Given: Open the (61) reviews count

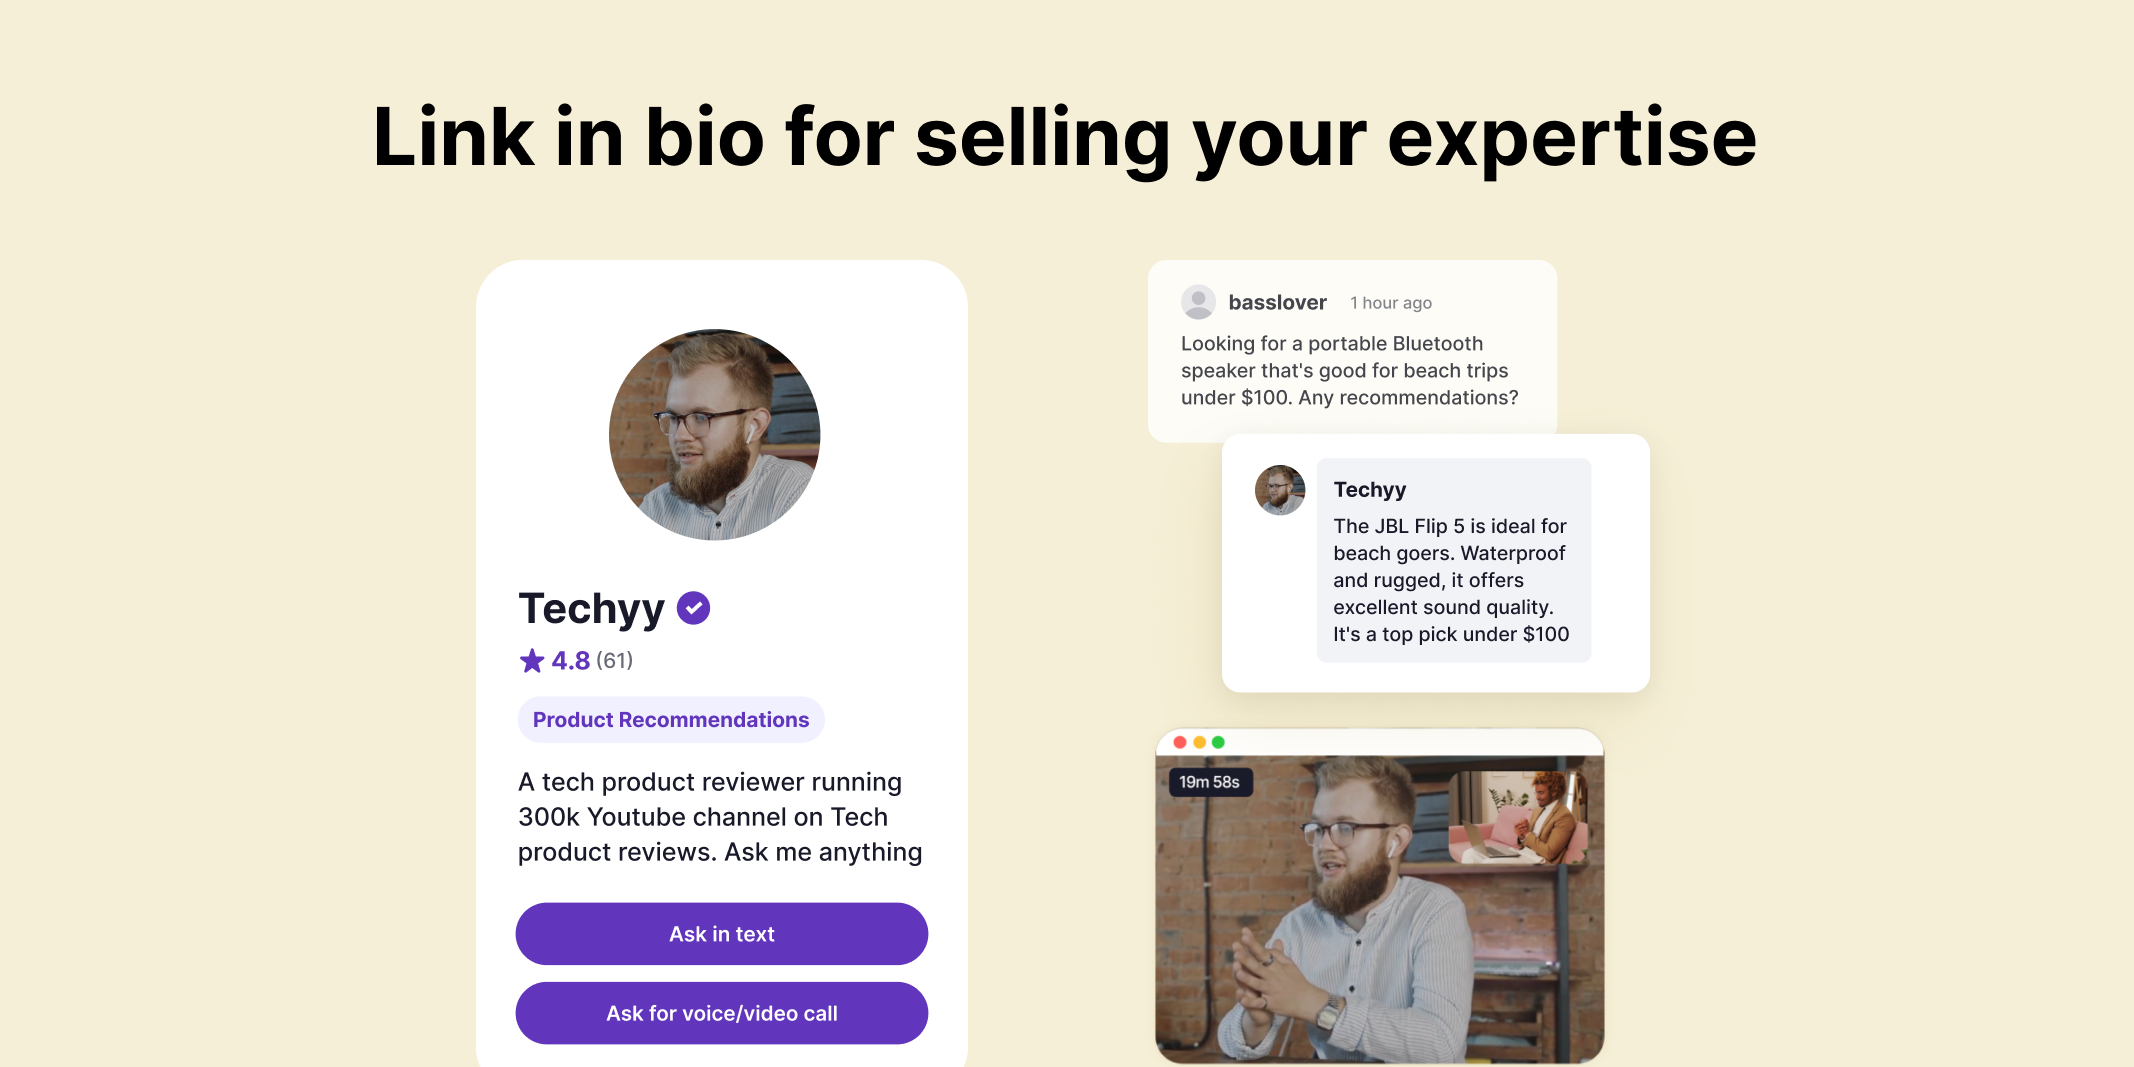Looking at the screenshot, I should point(615,660).
